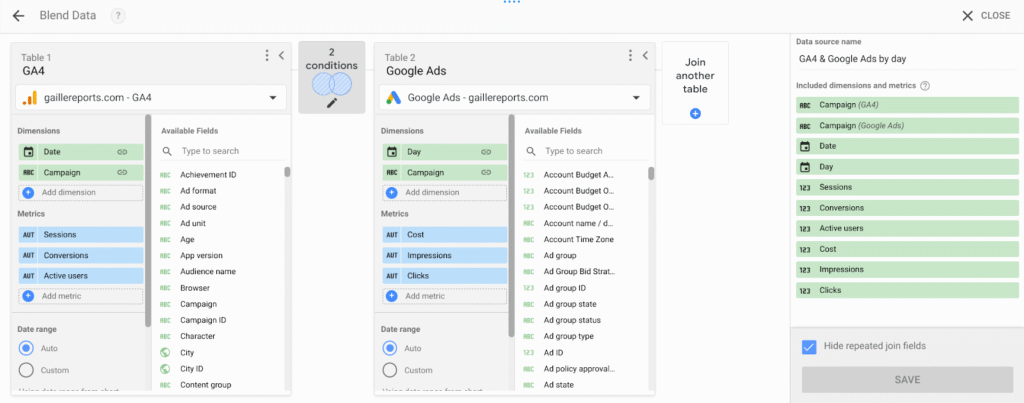Click link icon on Google Ads Day dimension
This screenshot has width=1024, height=403.
tap(485, 152)
